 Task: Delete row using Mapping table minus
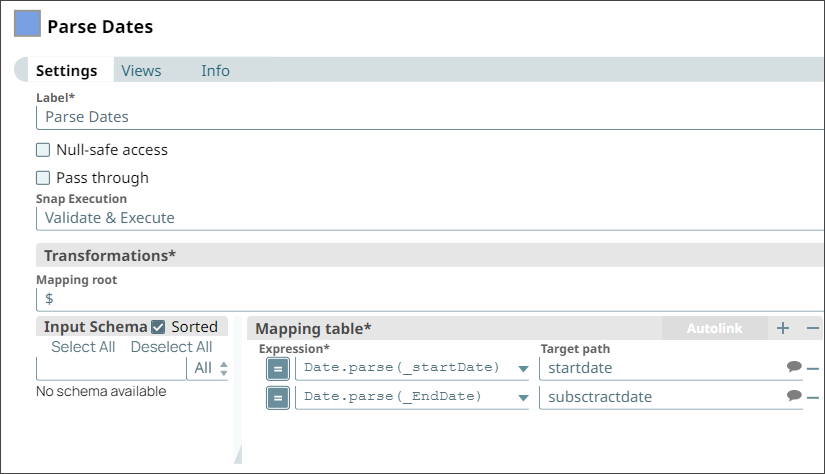click(813, 328)
